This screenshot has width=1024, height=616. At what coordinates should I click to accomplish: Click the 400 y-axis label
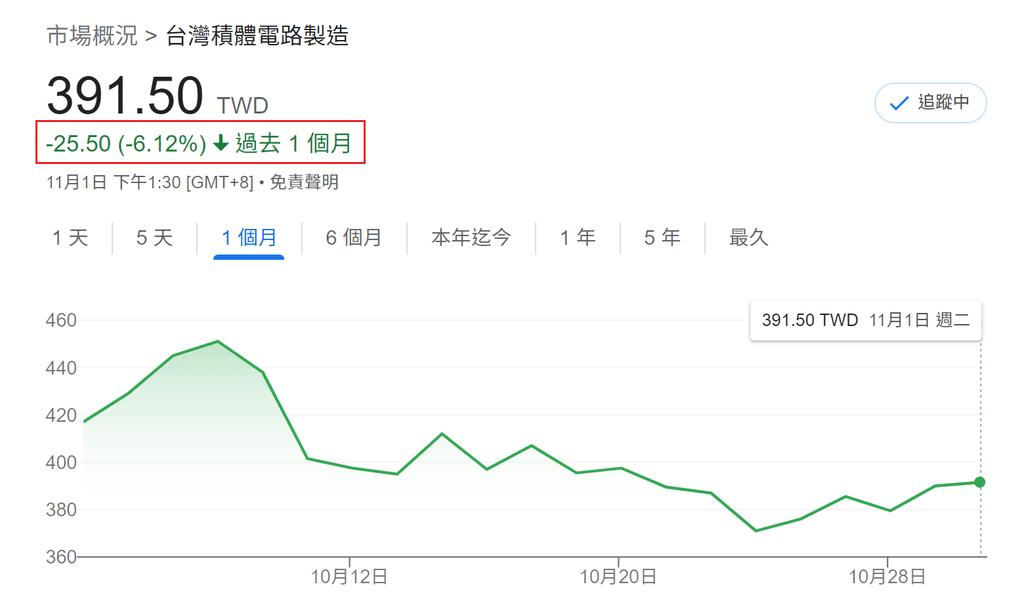tap(61, 462)
